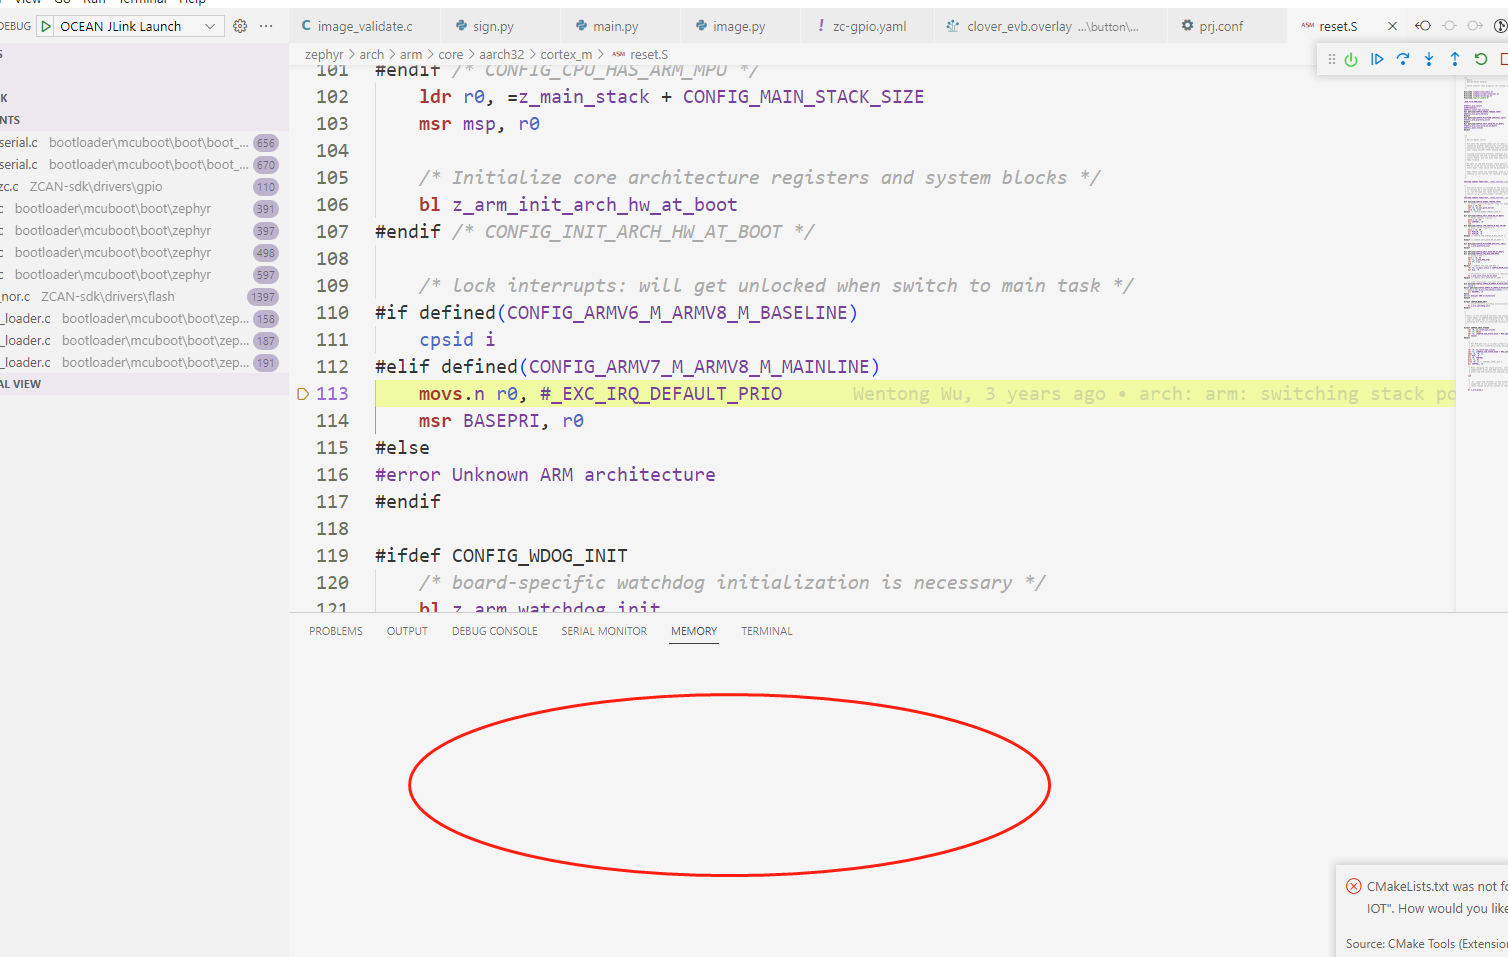
Task: Switch to the main.py tab
Action: point(615,26)
